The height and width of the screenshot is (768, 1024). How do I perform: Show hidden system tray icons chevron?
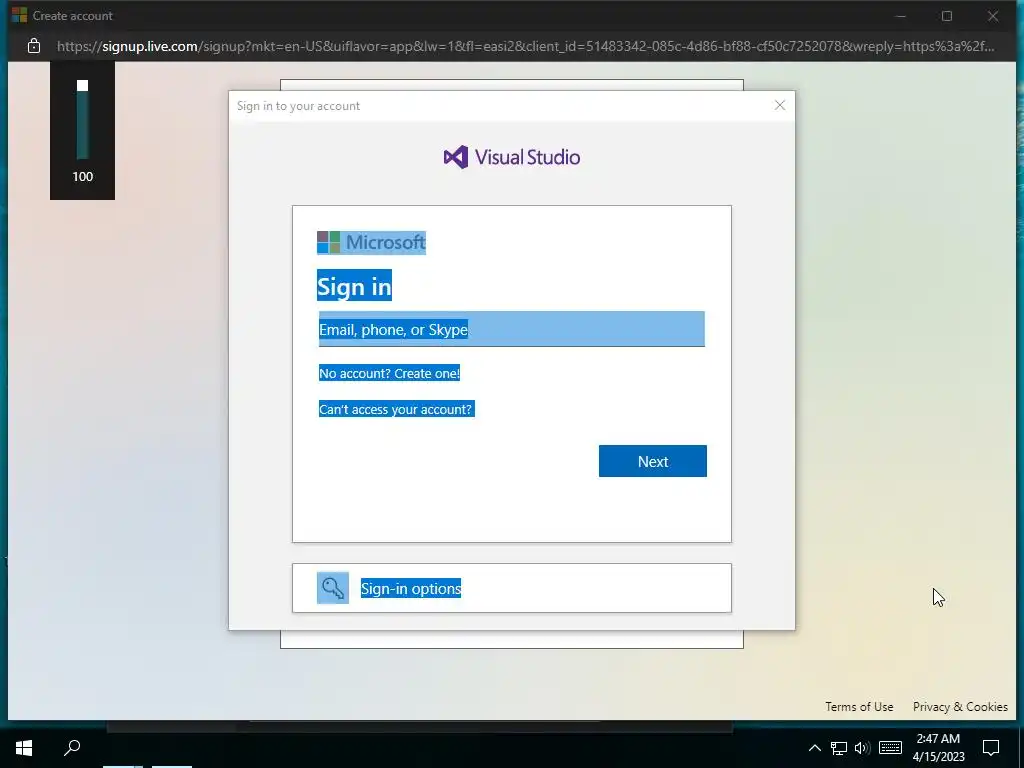pyautogui.click(x=814, y=748)
